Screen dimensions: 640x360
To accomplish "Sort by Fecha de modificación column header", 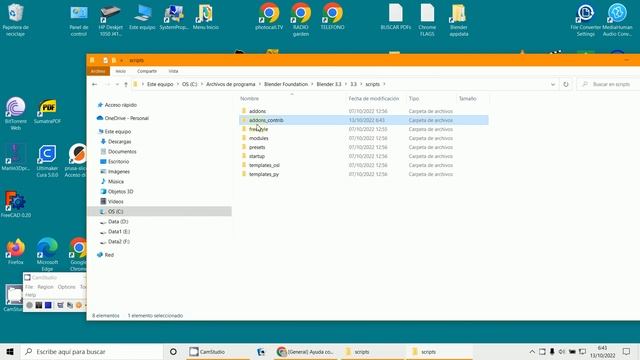I will 373,98.
